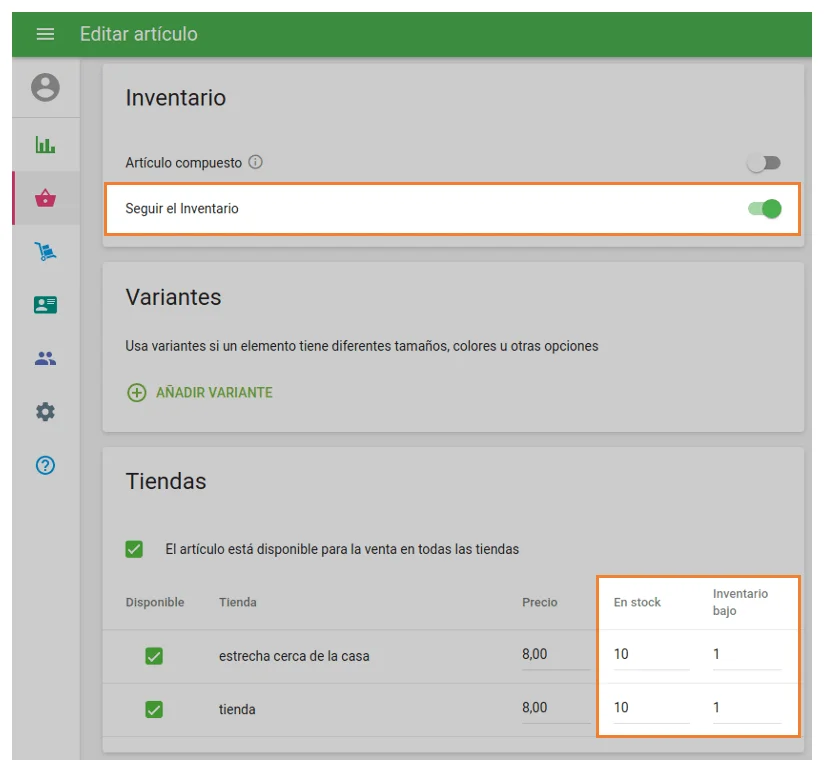Click the Seguir el Inventario label
Image resolution: width=824 pixels, height=760 pixels.
[182, 209]
